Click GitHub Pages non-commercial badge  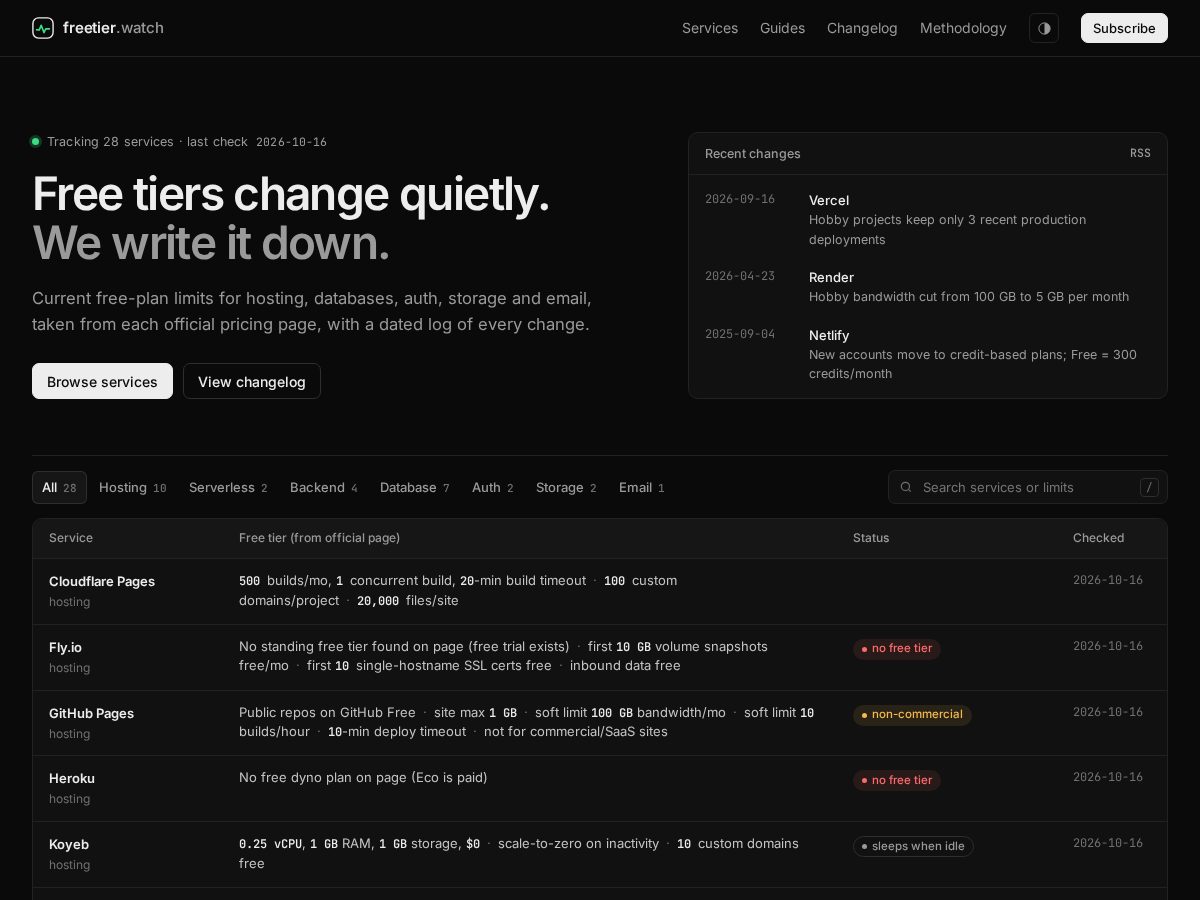pos(912,715)
